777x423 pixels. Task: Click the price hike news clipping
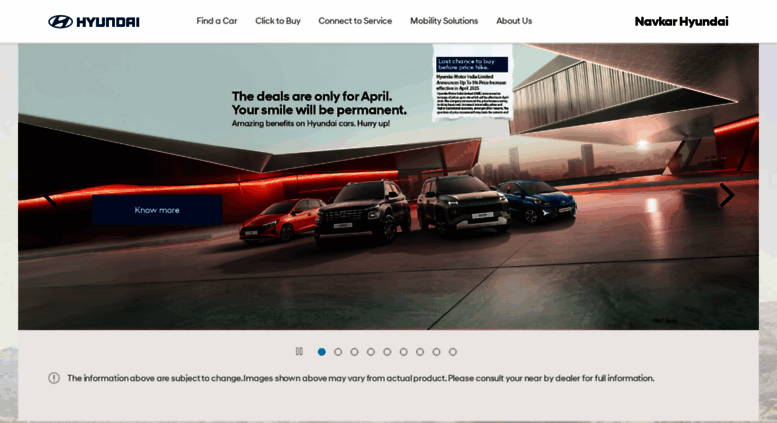click(472, 83)
